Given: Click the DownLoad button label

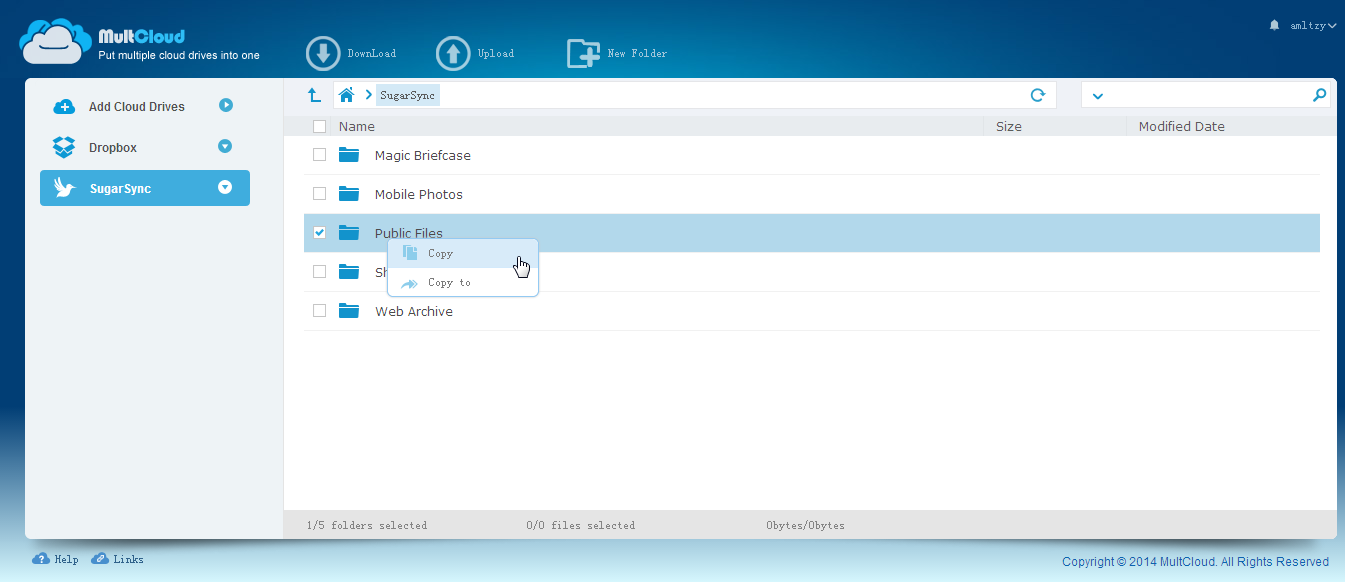Looking at the screenshot, I should (x=372, y=54).
